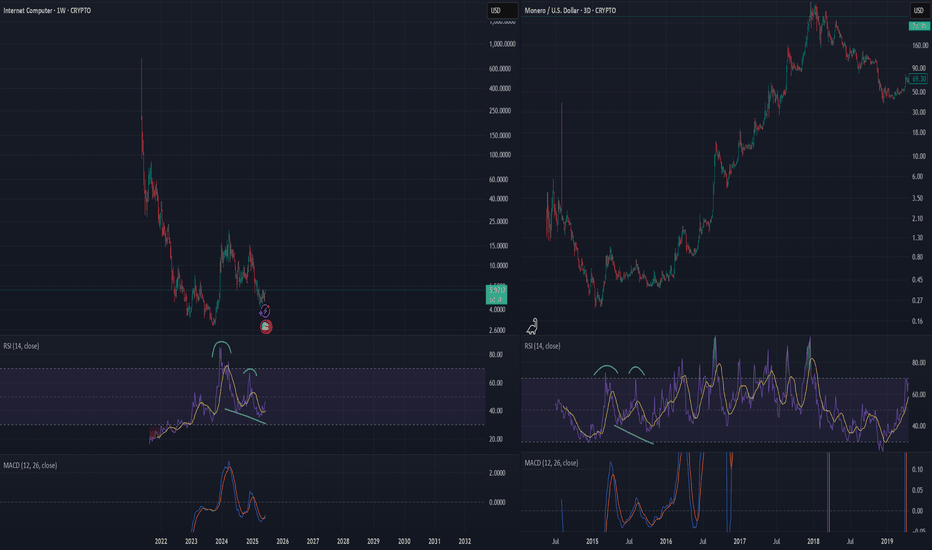Viewport: 932px width, 550px height.
Task: Click the "Monero / U.S. Dollar · 3D · CRYPTO" title
Action: tap(570, 10)
